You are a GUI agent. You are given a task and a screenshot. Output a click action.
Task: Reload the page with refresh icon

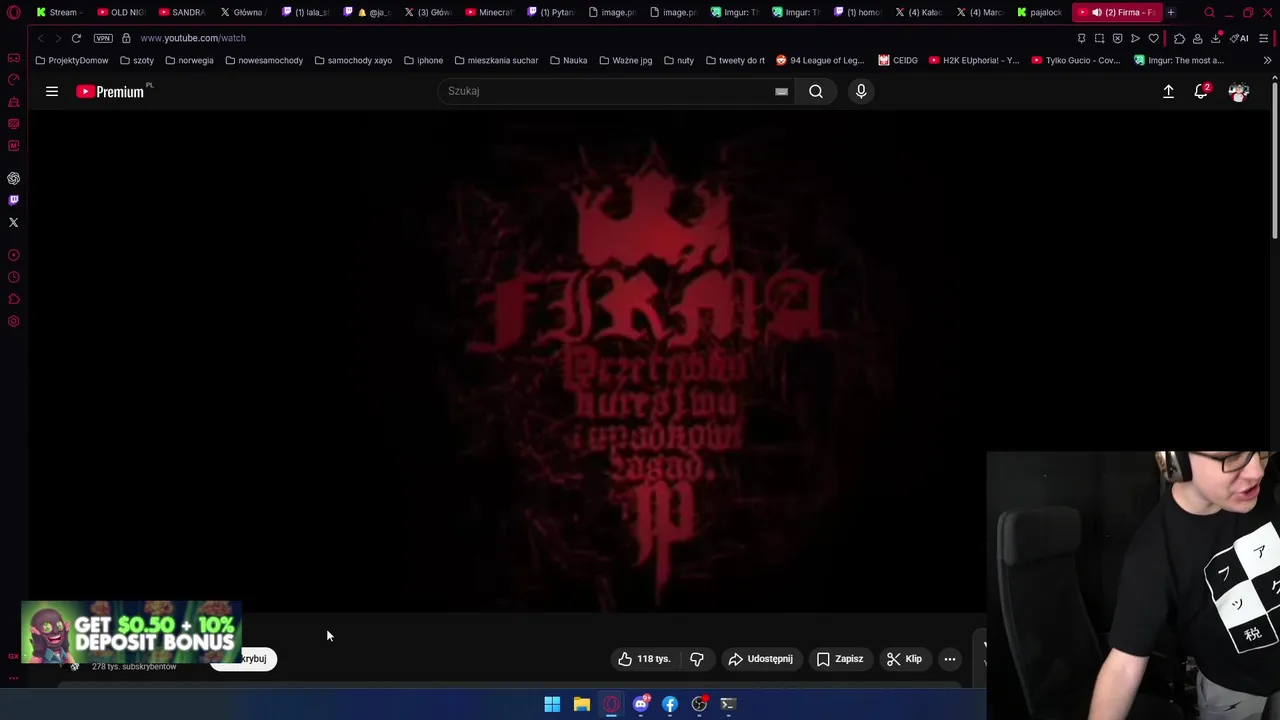[76, 38]
